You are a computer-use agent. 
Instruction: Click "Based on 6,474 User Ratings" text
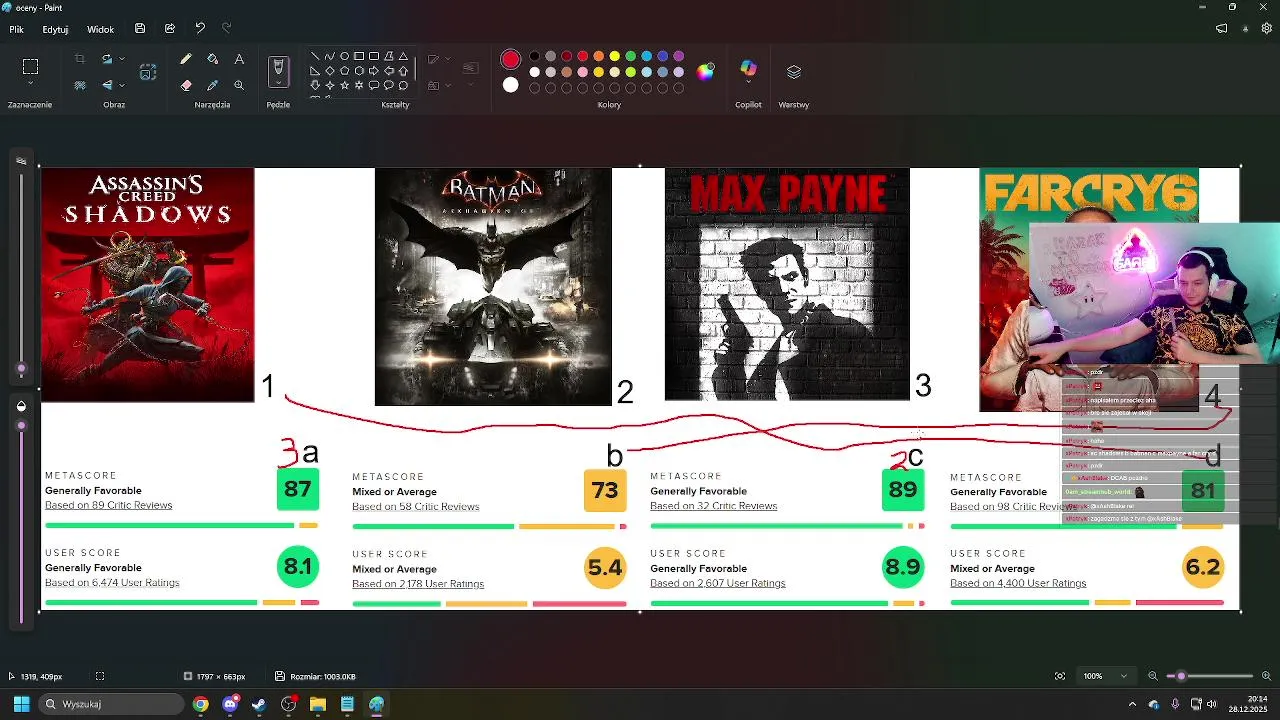point(112,582)
